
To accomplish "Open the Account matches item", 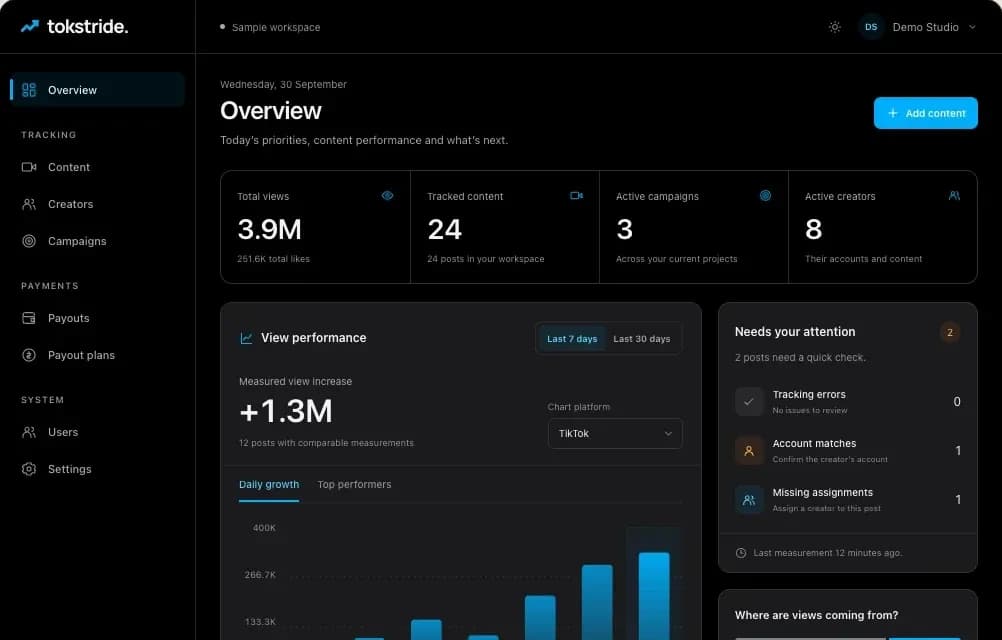I will [847, 451].
